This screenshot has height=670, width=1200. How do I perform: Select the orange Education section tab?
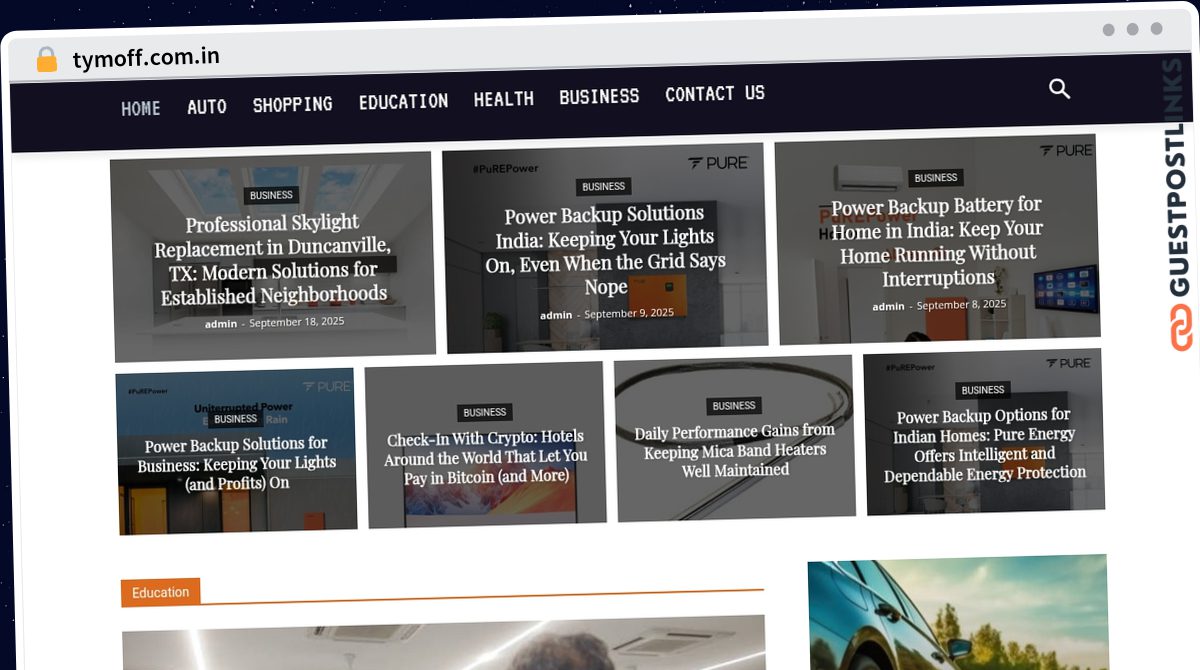pos(160,592)
